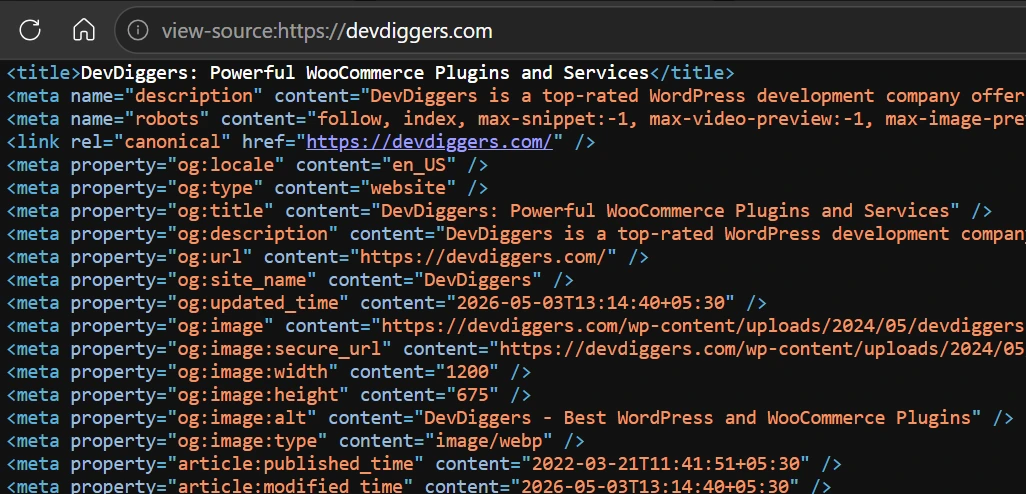This screenshot has height=494, width=1026.
Task: Click the og:site_name value "DevDiggers"
Action: click(x=478, y=280)
